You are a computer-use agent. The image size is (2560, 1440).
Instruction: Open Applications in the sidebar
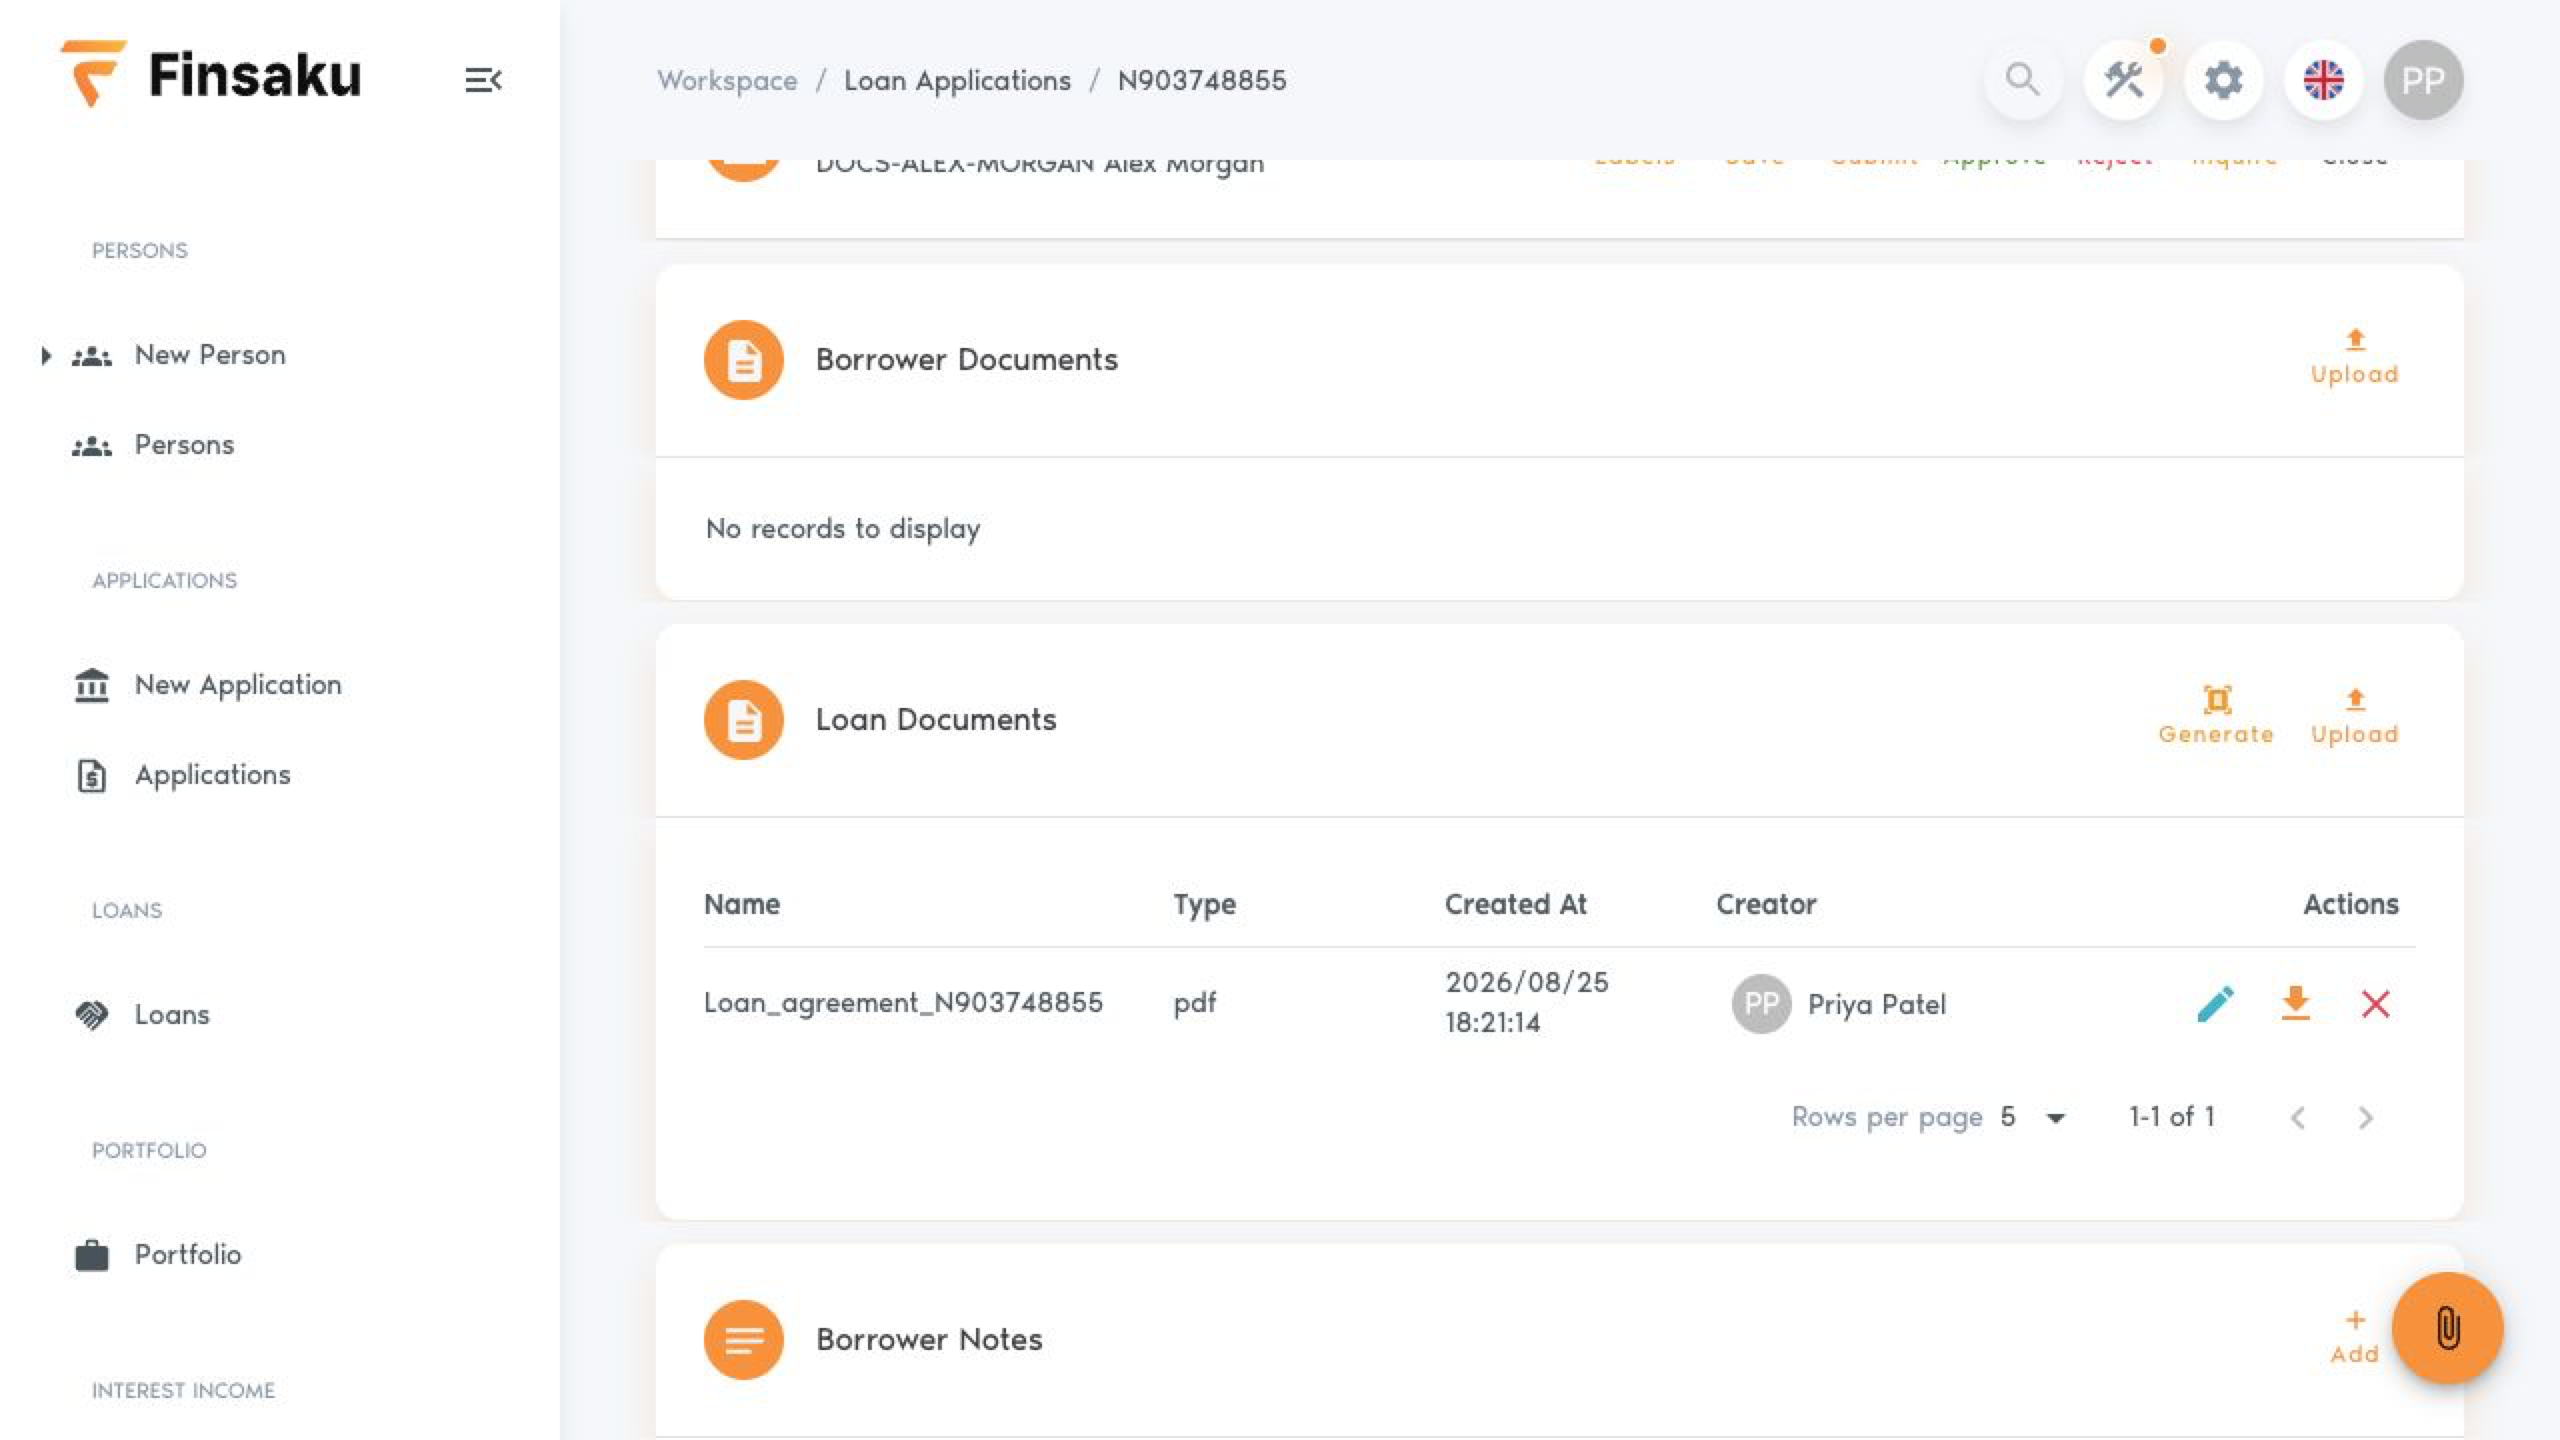pyautogui.click(x=212, y=775)
